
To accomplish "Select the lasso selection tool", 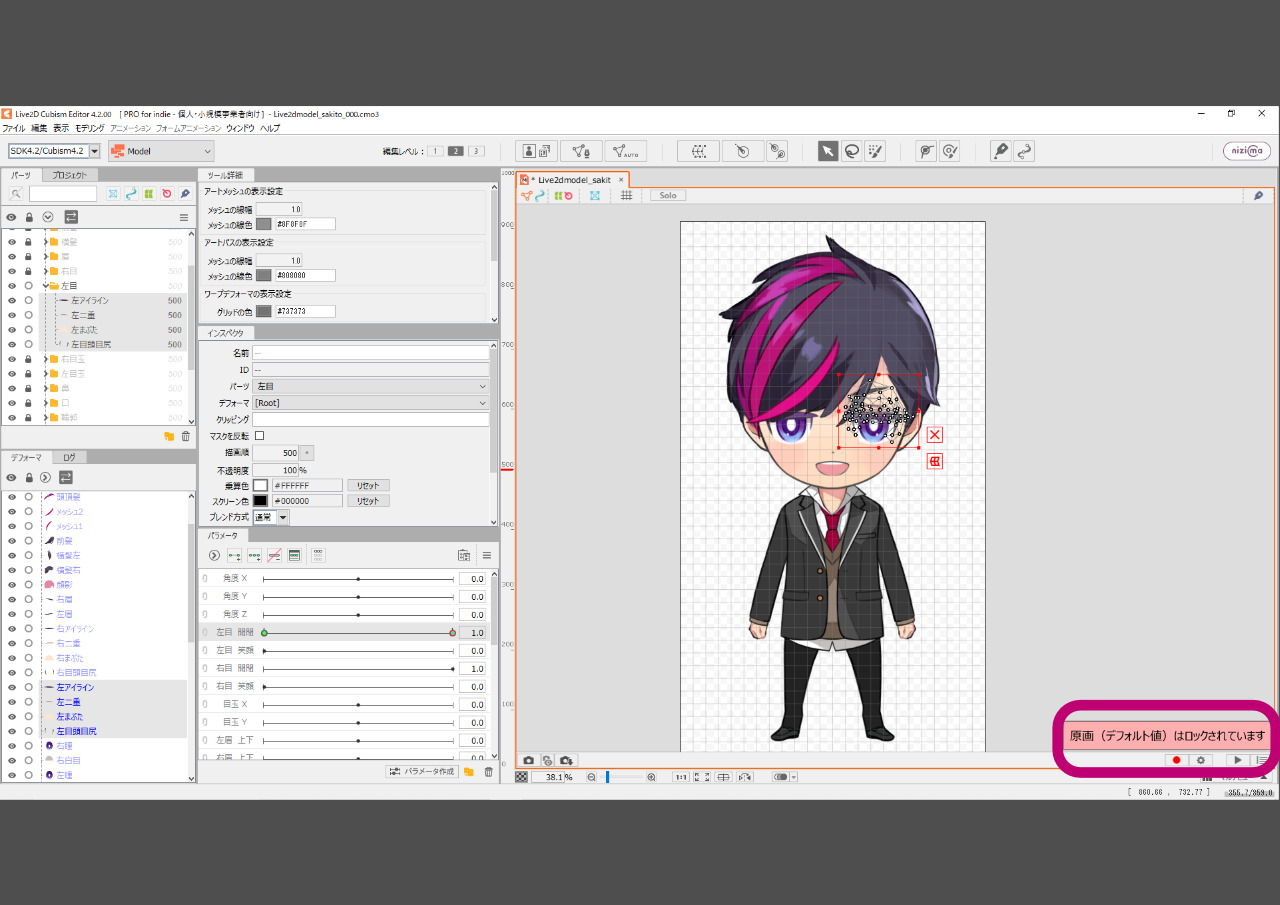I will tap(851, 151).
